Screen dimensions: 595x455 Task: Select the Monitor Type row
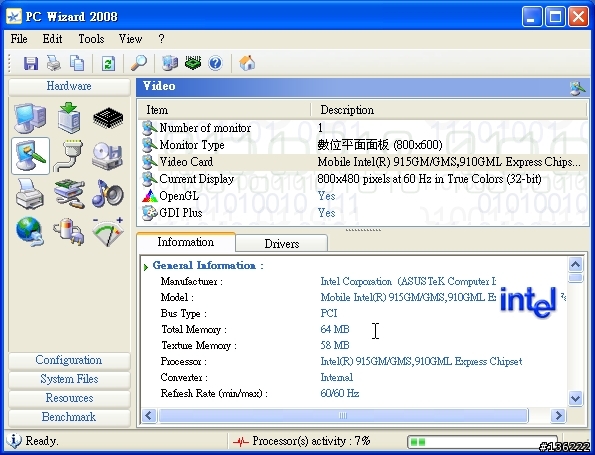(363, 145)
